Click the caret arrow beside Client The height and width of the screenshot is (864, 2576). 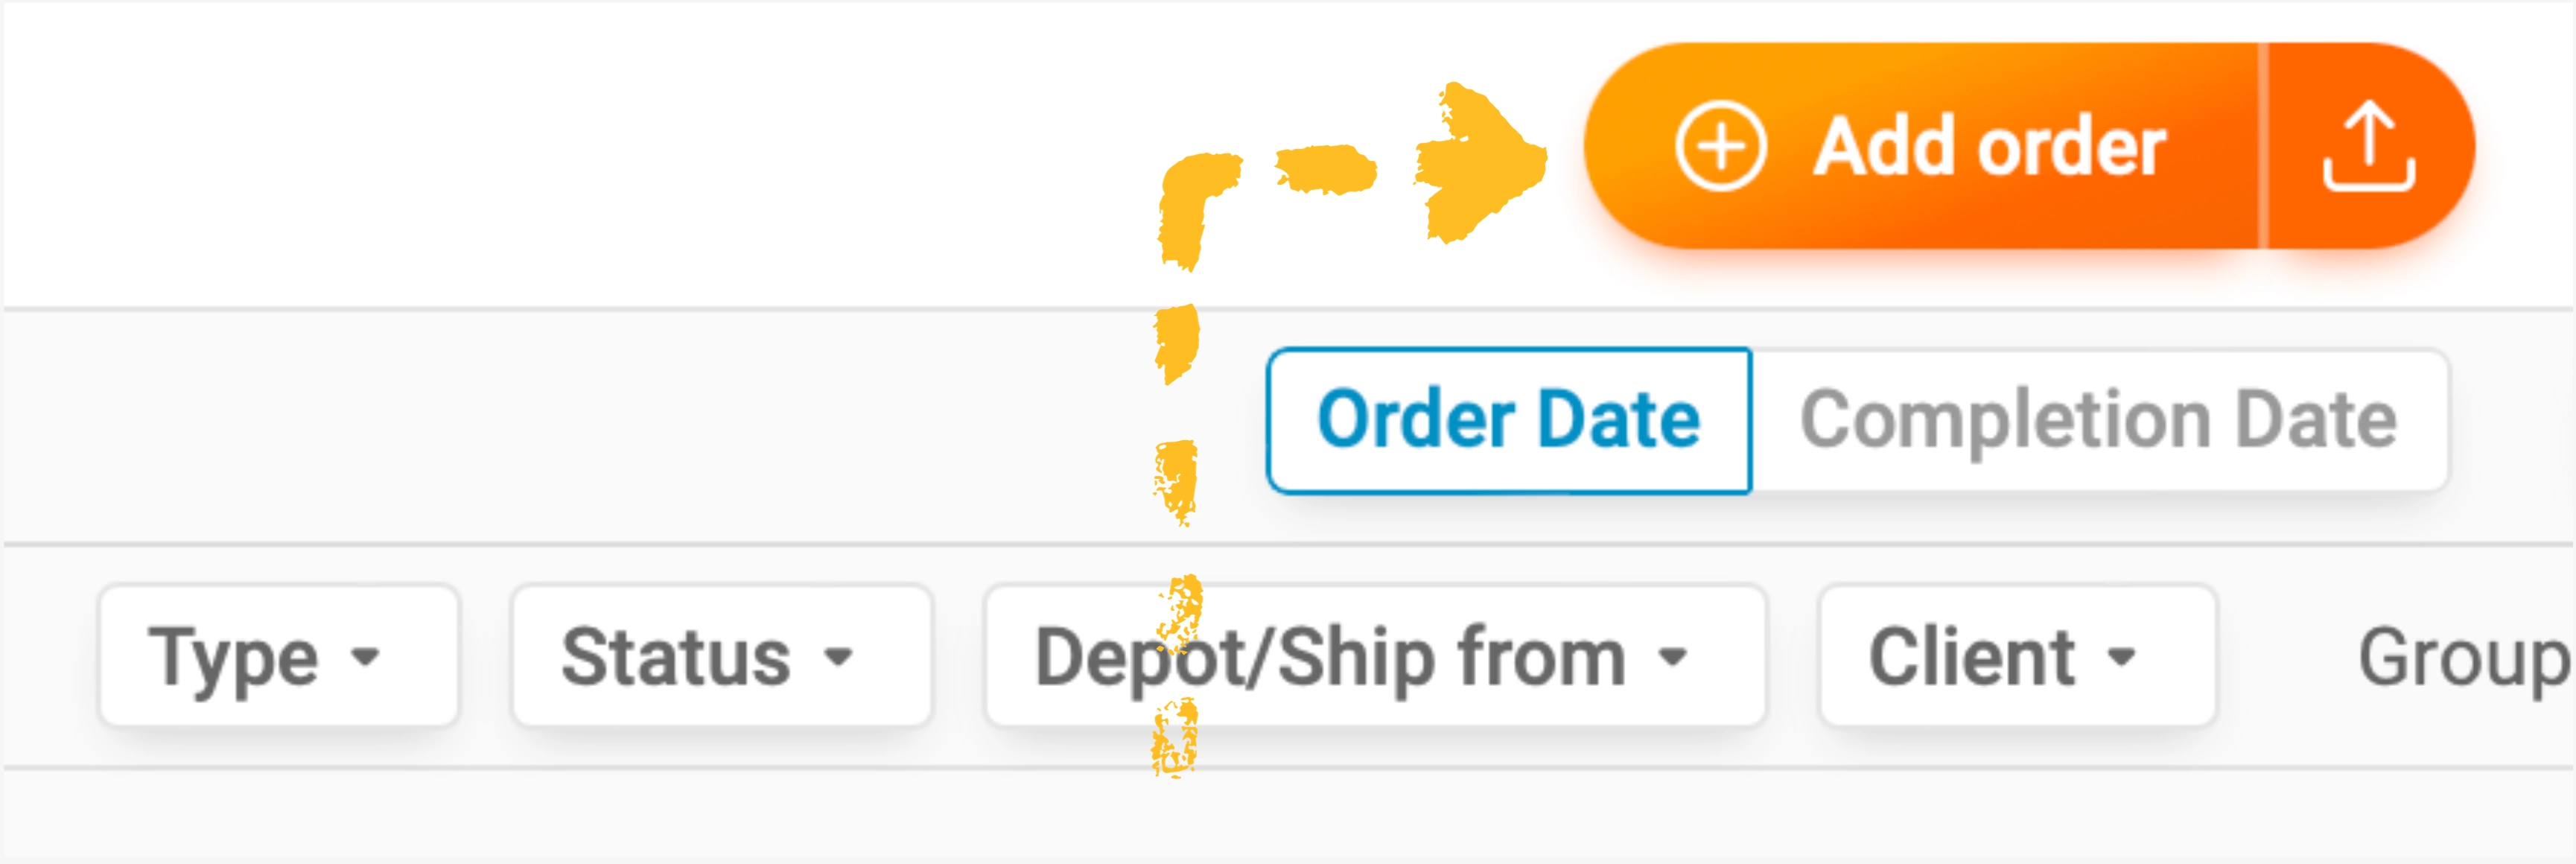[2121, 657]
